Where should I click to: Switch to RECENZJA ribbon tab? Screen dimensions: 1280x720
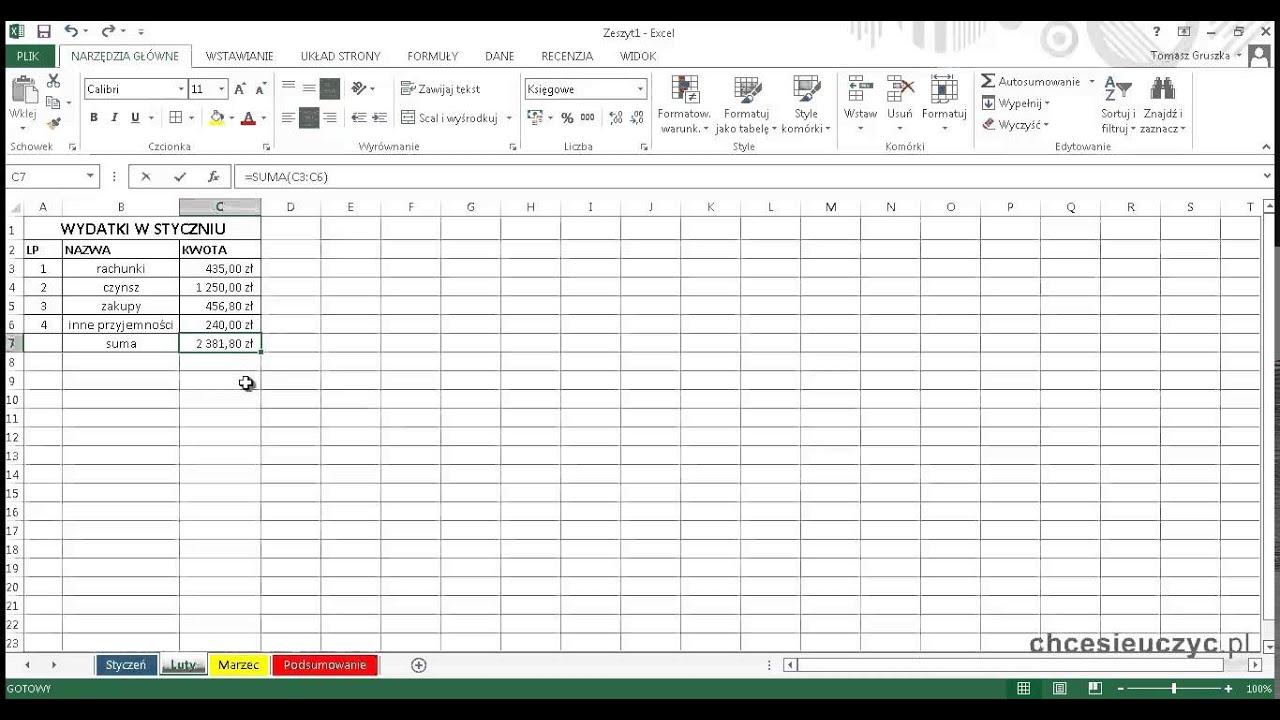pyautogui.click(x=567, y=56)
